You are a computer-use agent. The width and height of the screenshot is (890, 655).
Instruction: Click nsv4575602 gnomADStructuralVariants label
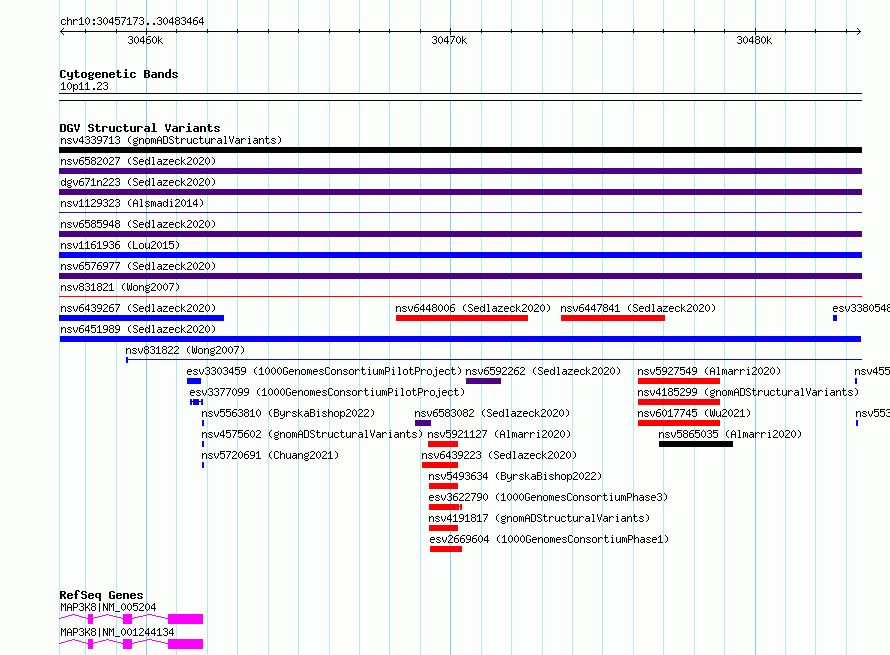point(312,434)
